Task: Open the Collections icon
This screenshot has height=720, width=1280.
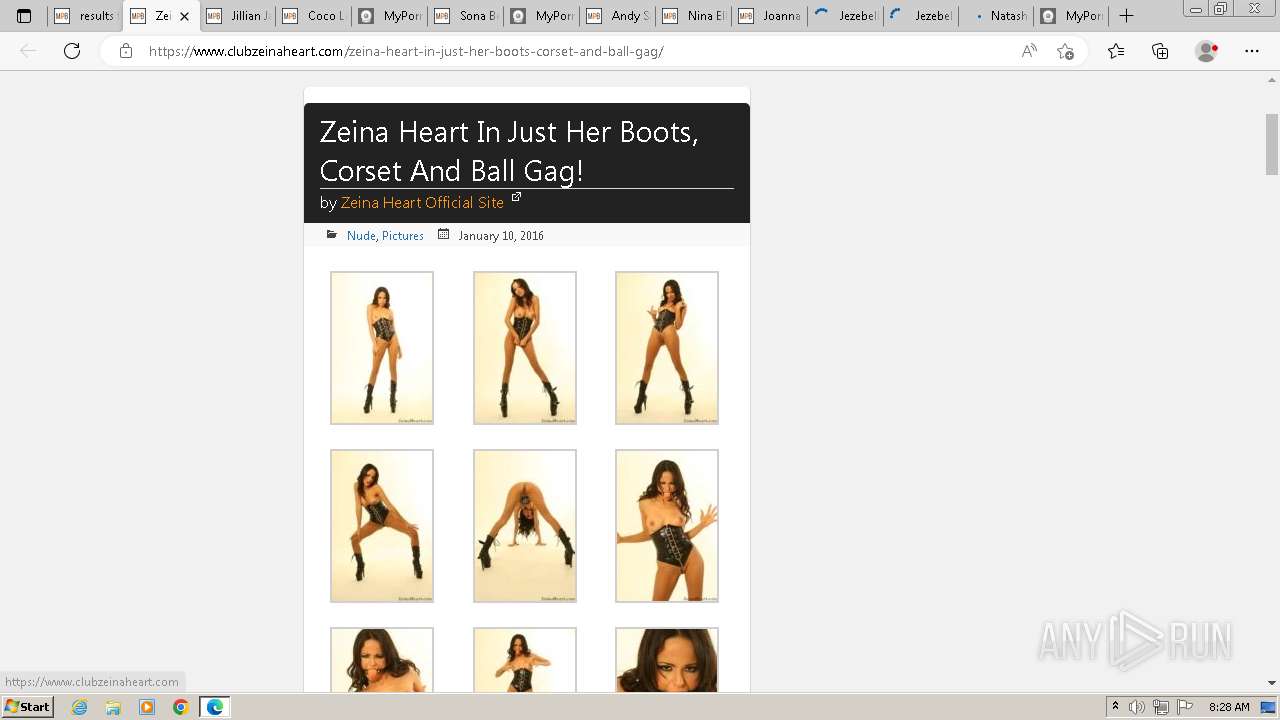Action: [1160, 51]
